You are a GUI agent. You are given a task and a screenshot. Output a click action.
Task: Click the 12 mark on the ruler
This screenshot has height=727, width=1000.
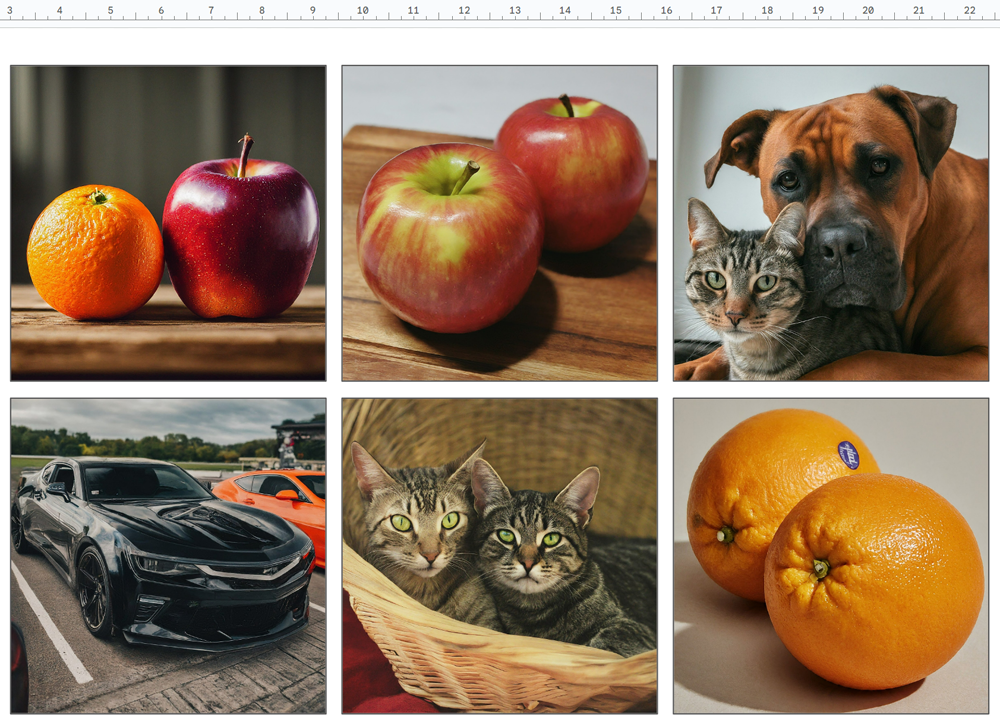pyautogui.click(x=464, y=10)
